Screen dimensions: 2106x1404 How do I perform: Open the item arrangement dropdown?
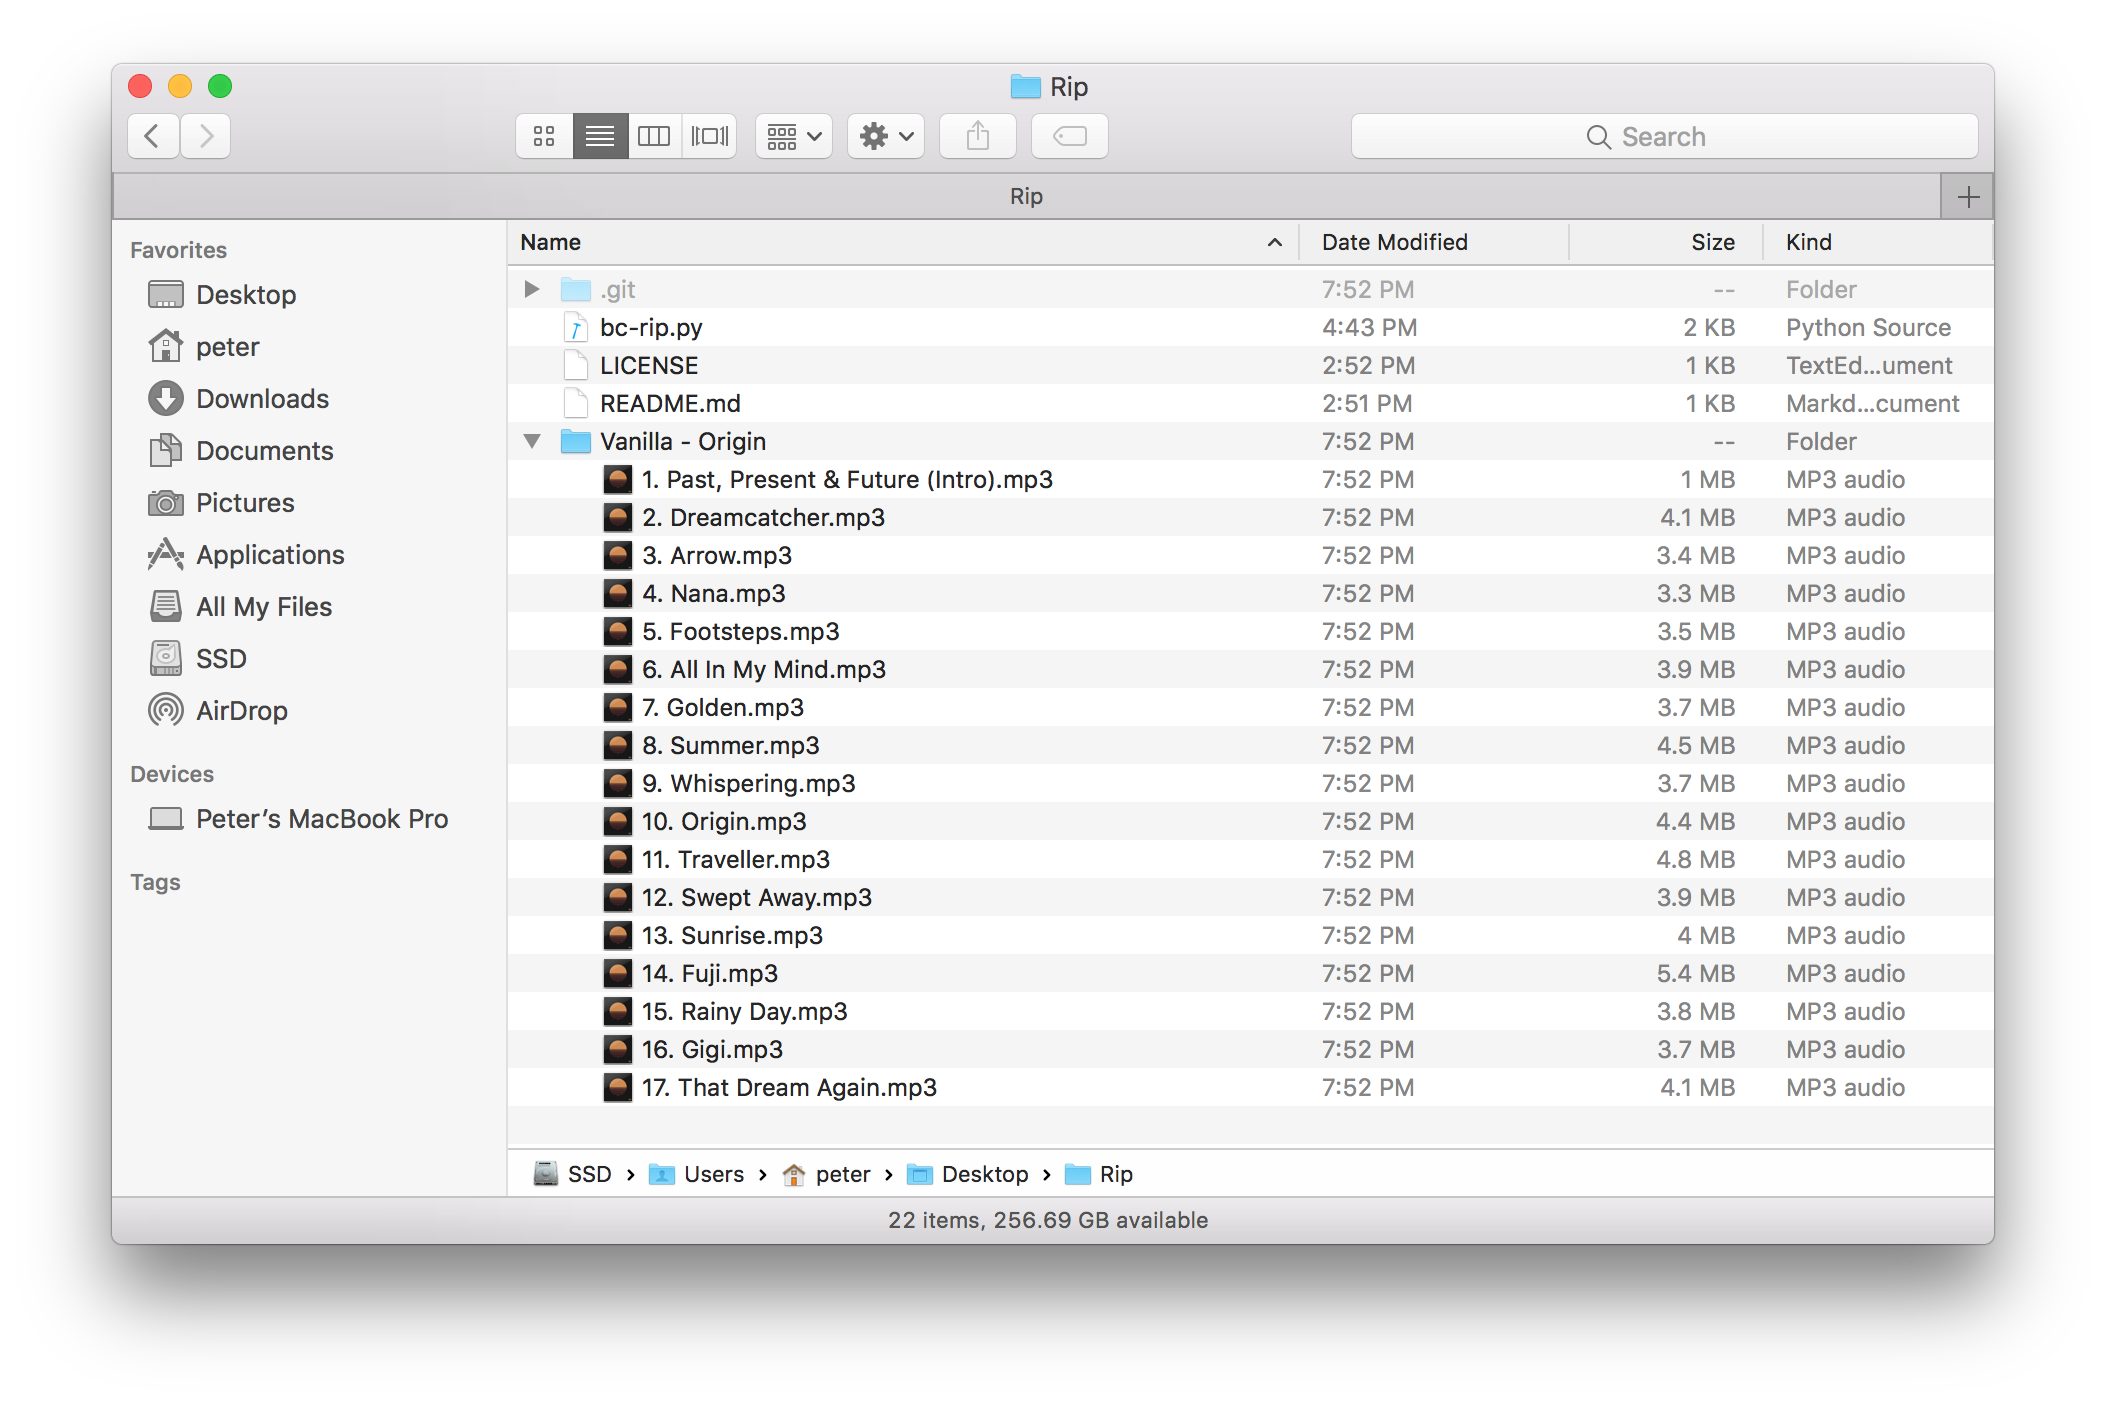(794, 136)
